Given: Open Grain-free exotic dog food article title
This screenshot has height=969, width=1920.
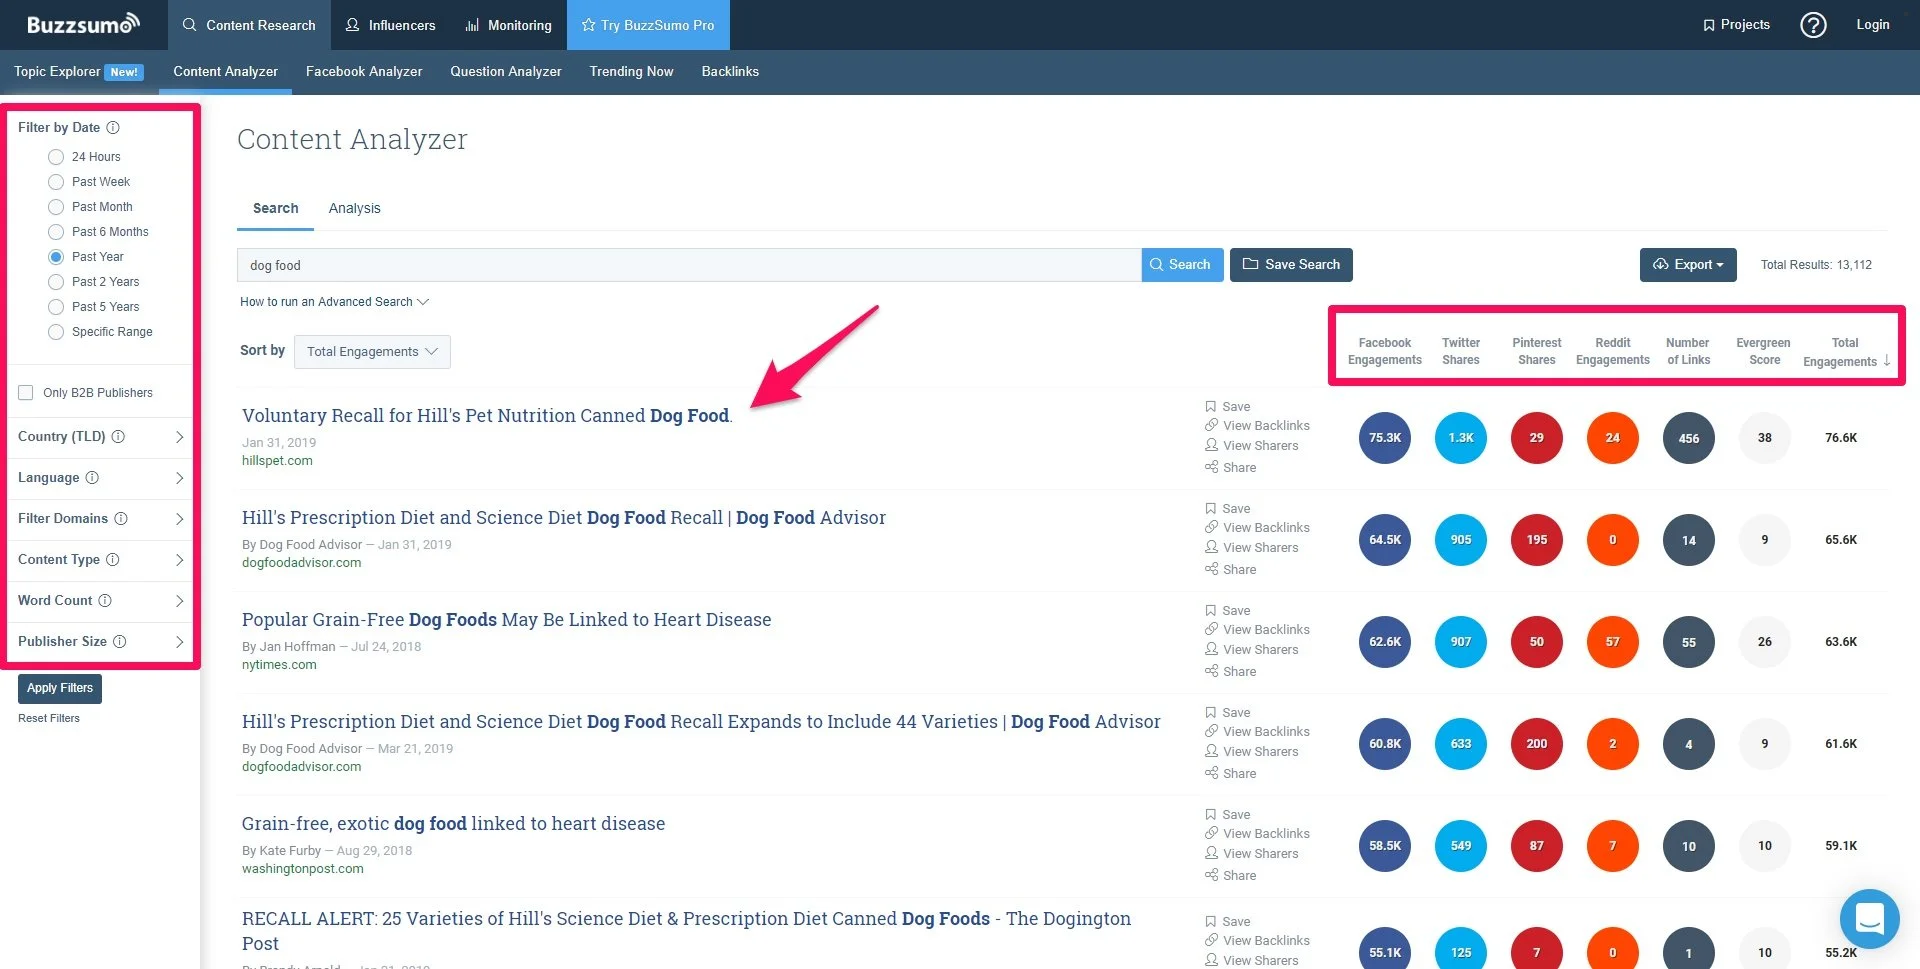Looking at the screenshot, I should pos(453,824).
